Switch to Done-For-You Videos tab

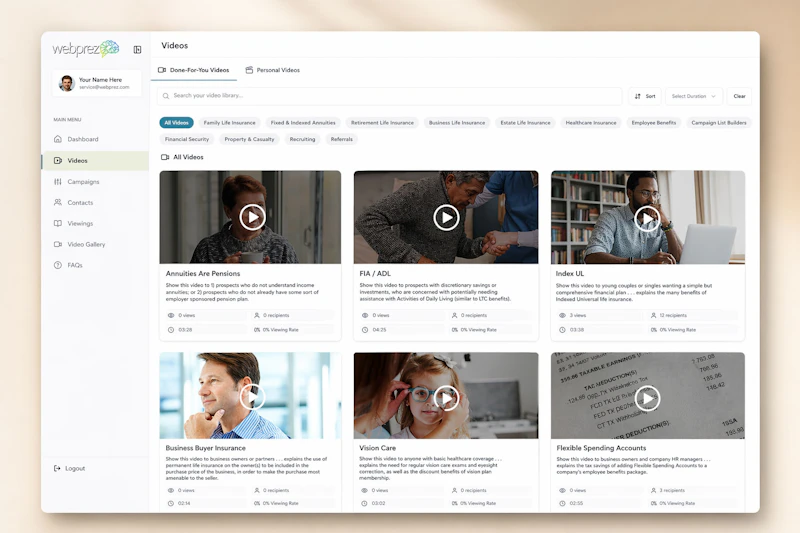click(194, 70)
